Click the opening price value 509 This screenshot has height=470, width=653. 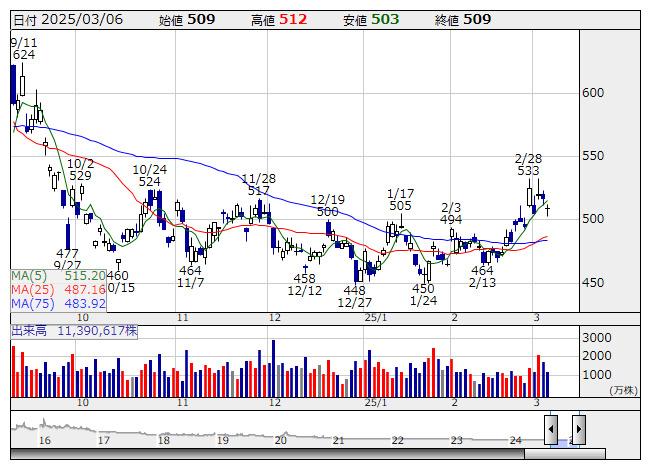(201, 19)
